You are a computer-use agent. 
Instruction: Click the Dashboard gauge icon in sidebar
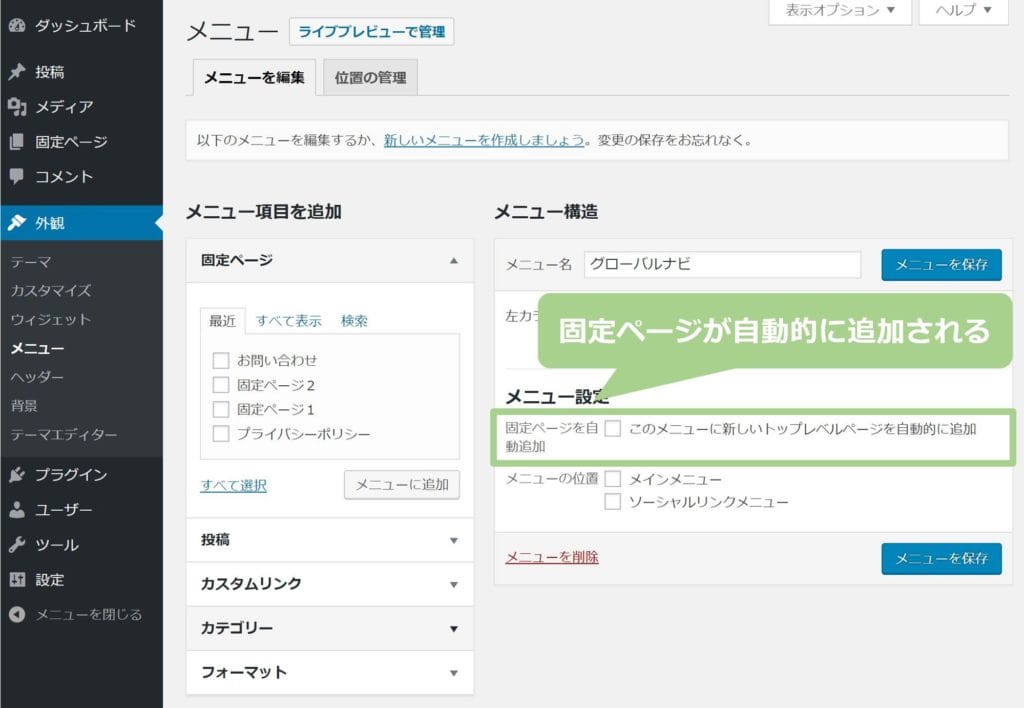pyautogui.click(x=17, y=26)
